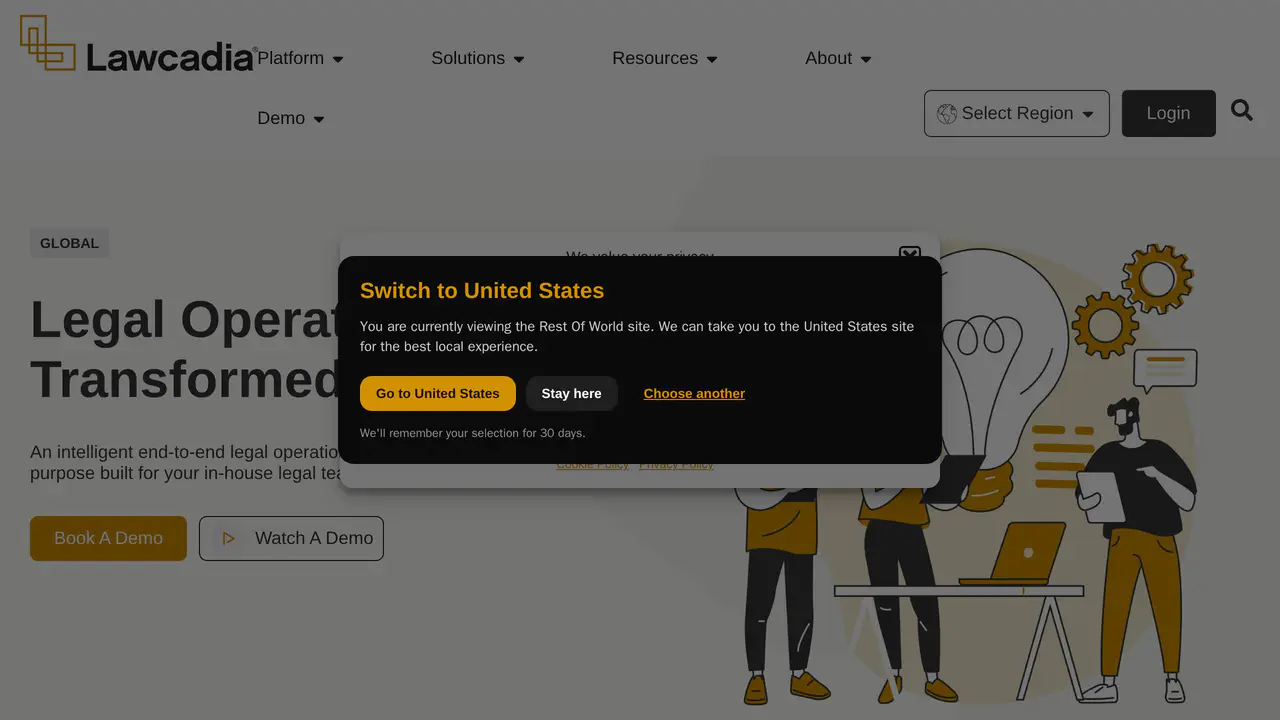The height and width of the screenshot is (720, 1280).
Task: Click the globe icon in Select Region
Action: [x=947, y=114]
